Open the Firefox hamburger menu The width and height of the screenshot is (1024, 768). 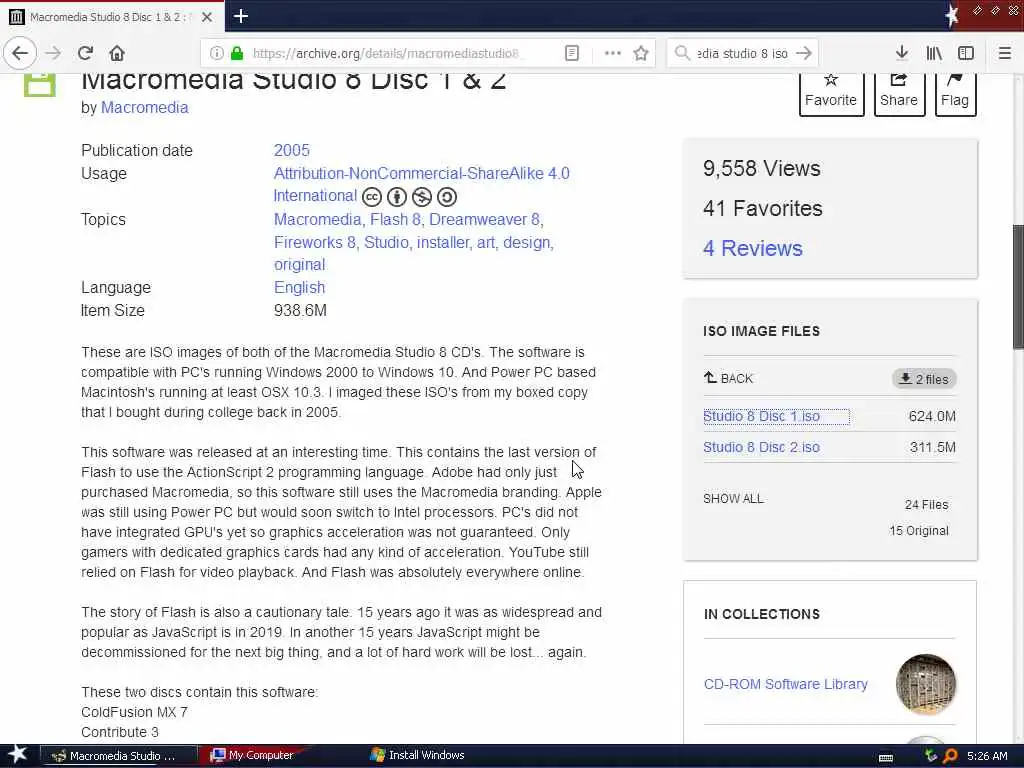(1004, 53)
